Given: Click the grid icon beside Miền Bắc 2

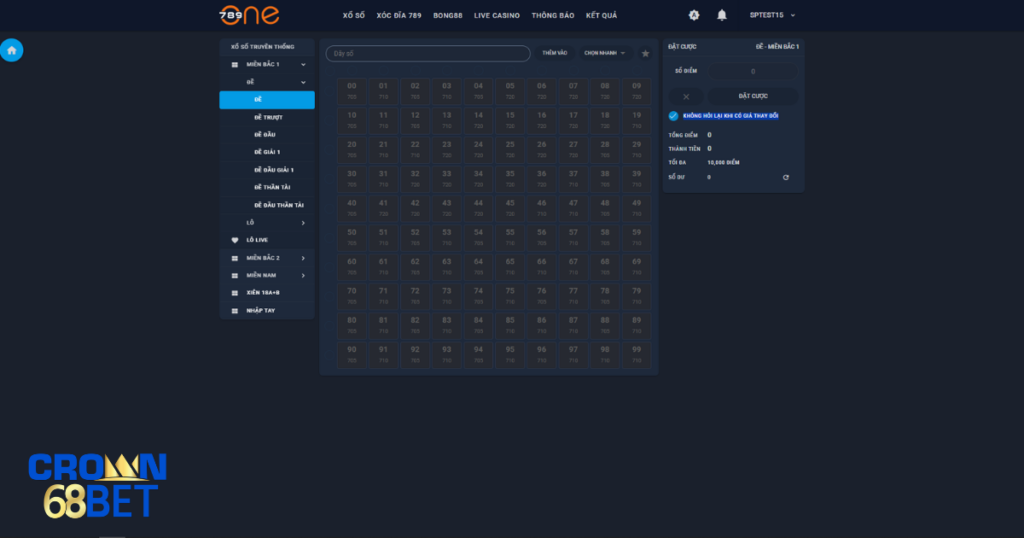Looking at the screenshot, I should (x=235, y=258).
